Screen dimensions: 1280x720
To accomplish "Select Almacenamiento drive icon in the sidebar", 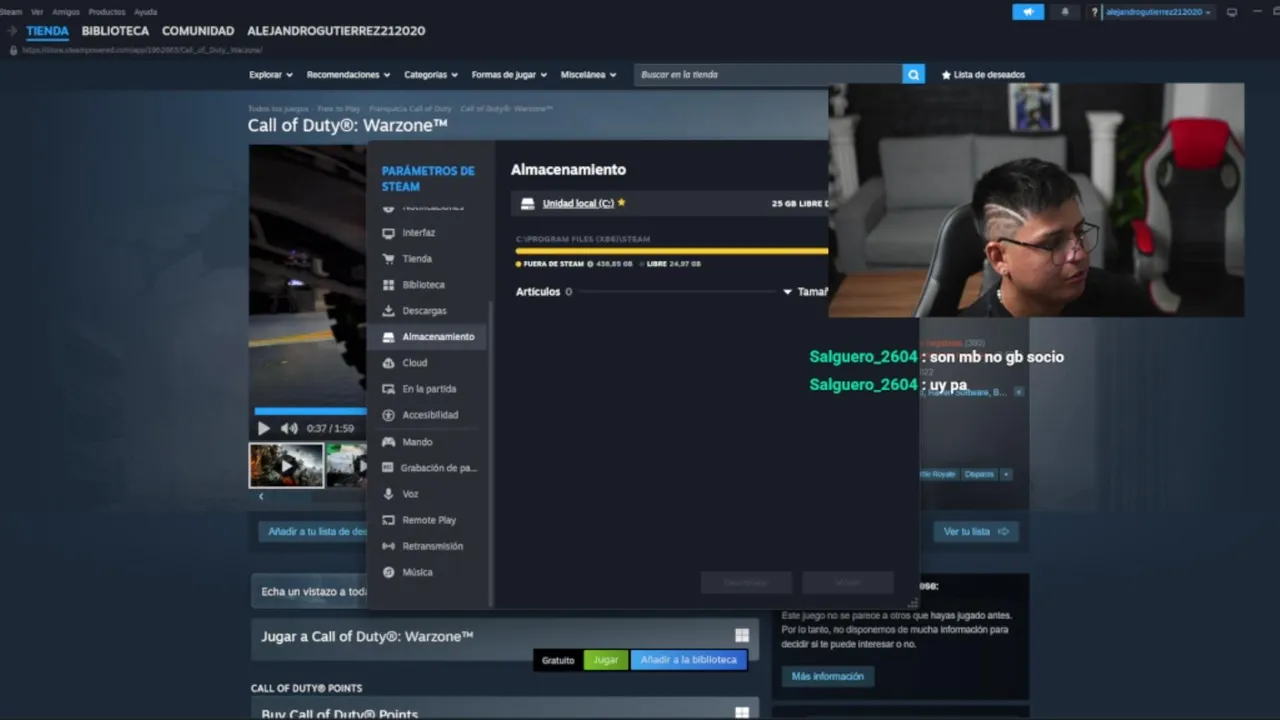I will pos(388,337).
